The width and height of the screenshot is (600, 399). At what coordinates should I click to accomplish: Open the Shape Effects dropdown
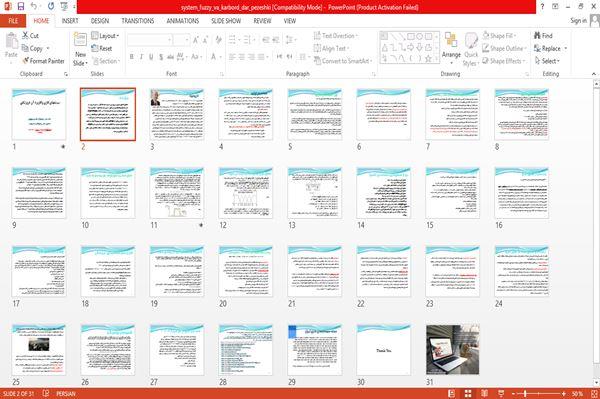tap(504, 61)
